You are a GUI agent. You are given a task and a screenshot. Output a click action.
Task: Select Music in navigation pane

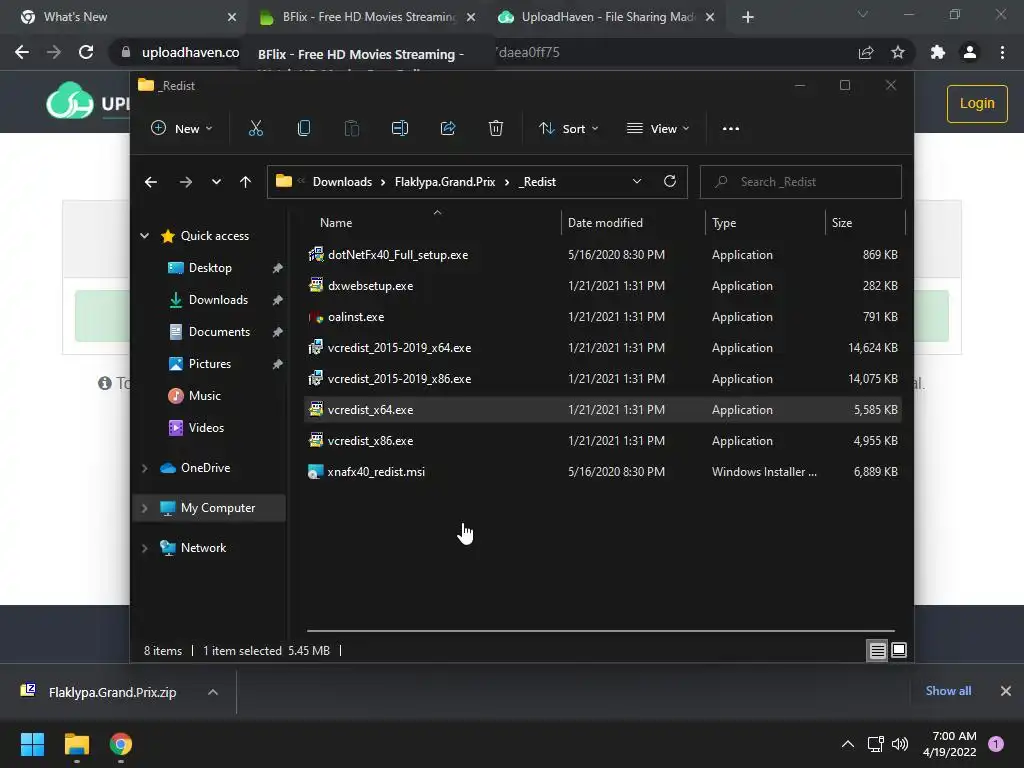[x=204, y=396]
